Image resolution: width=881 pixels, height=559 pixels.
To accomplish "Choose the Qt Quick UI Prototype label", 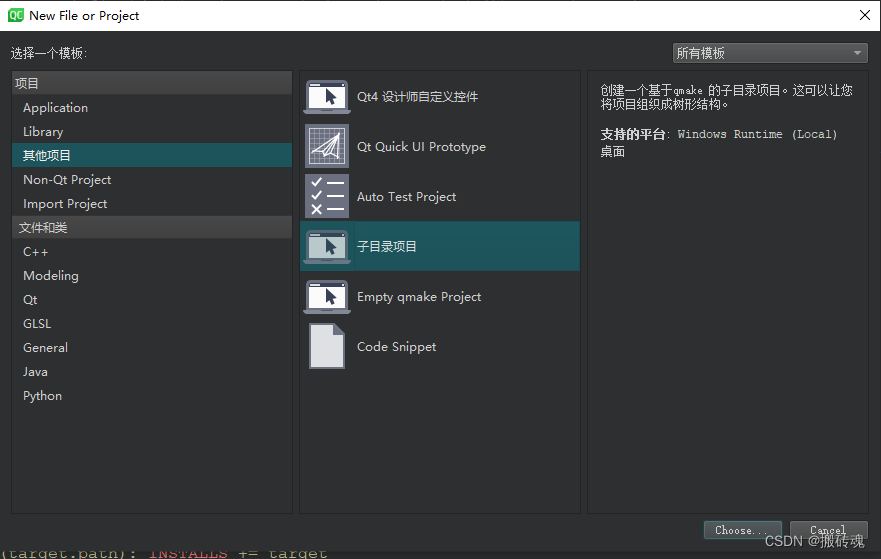I will point(421,147).
